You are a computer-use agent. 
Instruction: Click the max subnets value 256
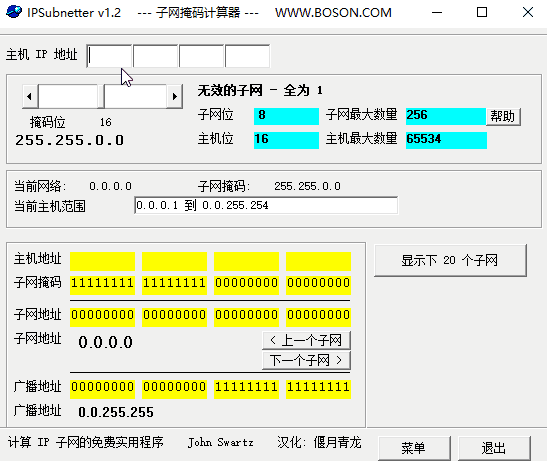(x=446, y=116)
